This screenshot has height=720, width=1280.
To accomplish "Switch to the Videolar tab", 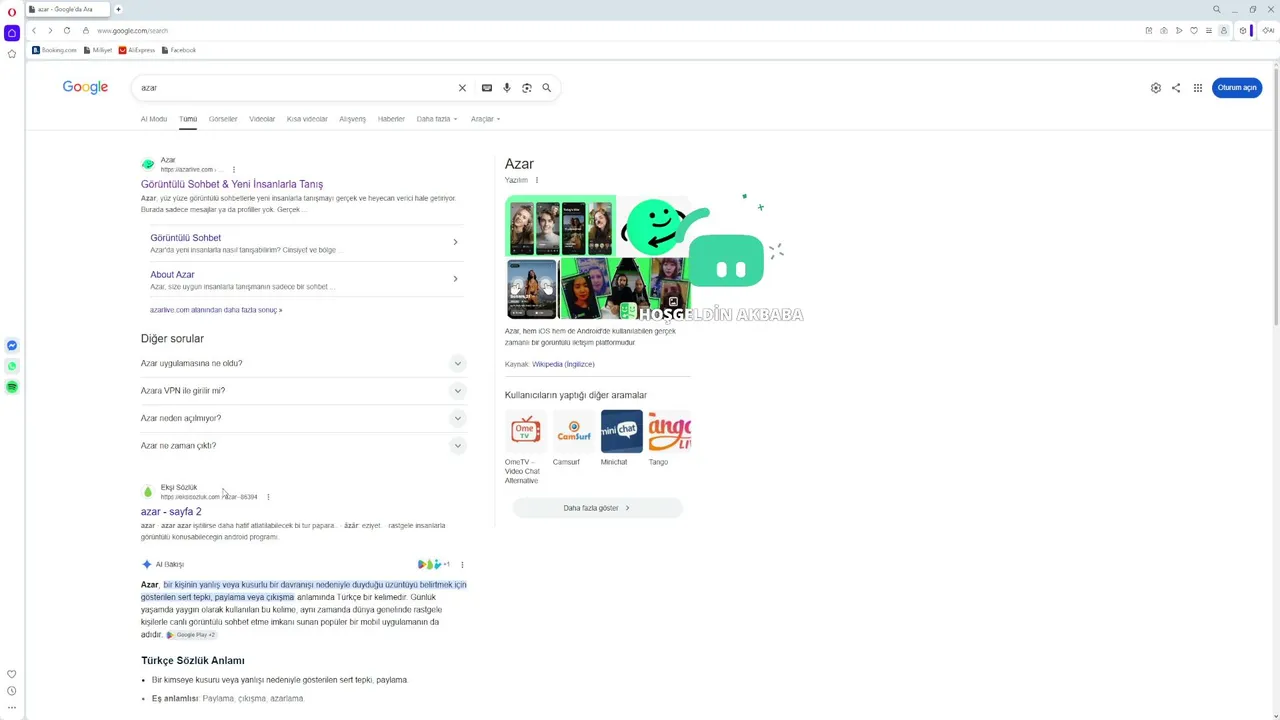I will click(262, 119).
